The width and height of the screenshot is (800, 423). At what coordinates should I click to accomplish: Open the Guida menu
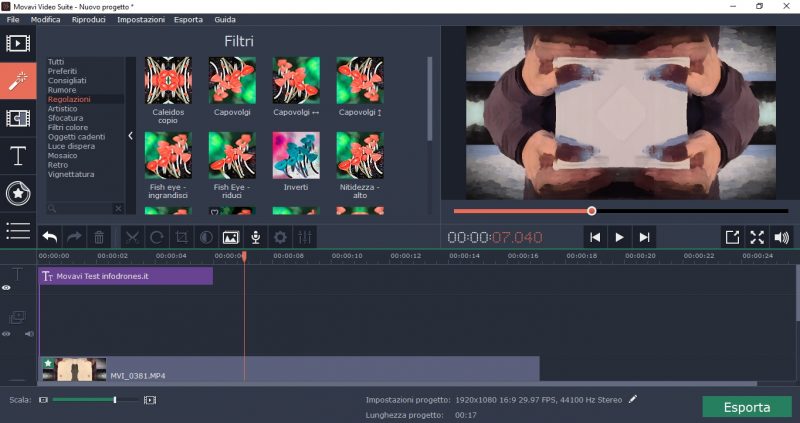(225, 19)
